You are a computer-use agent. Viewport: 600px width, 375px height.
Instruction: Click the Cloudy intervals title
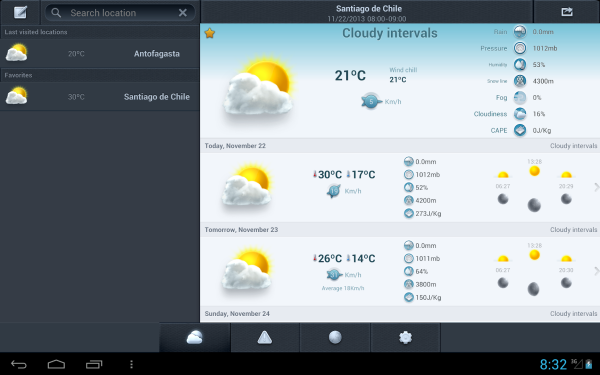(x=390, y=33)
